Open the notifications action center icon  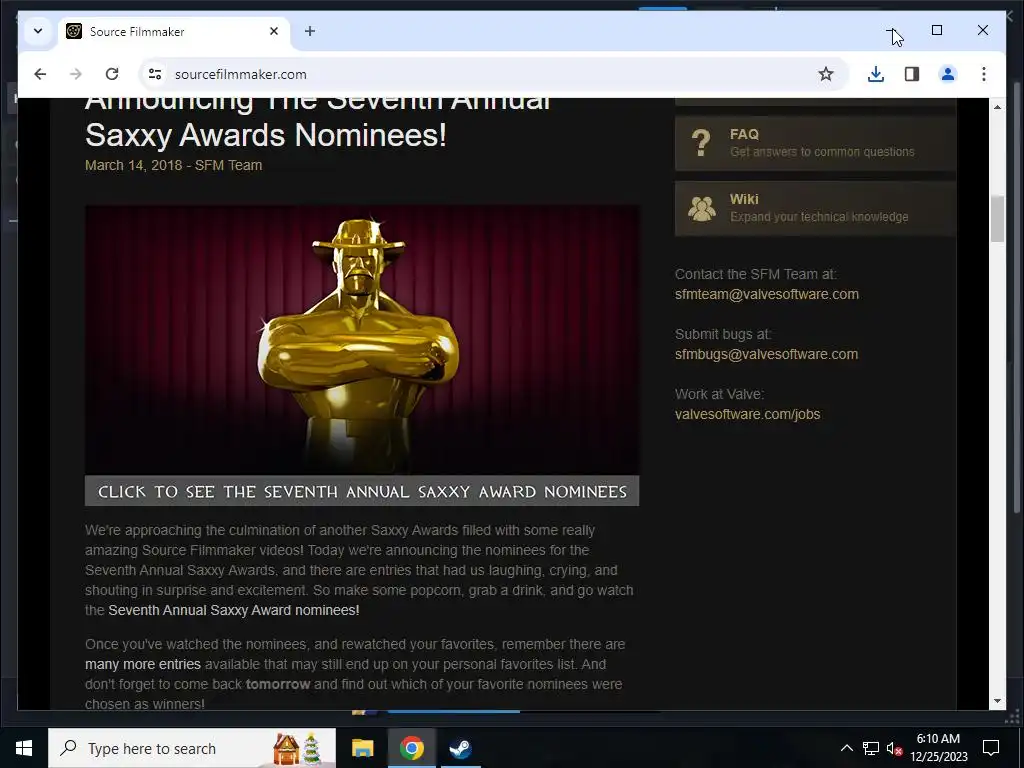pyautogui.click(x=991, y=748)
